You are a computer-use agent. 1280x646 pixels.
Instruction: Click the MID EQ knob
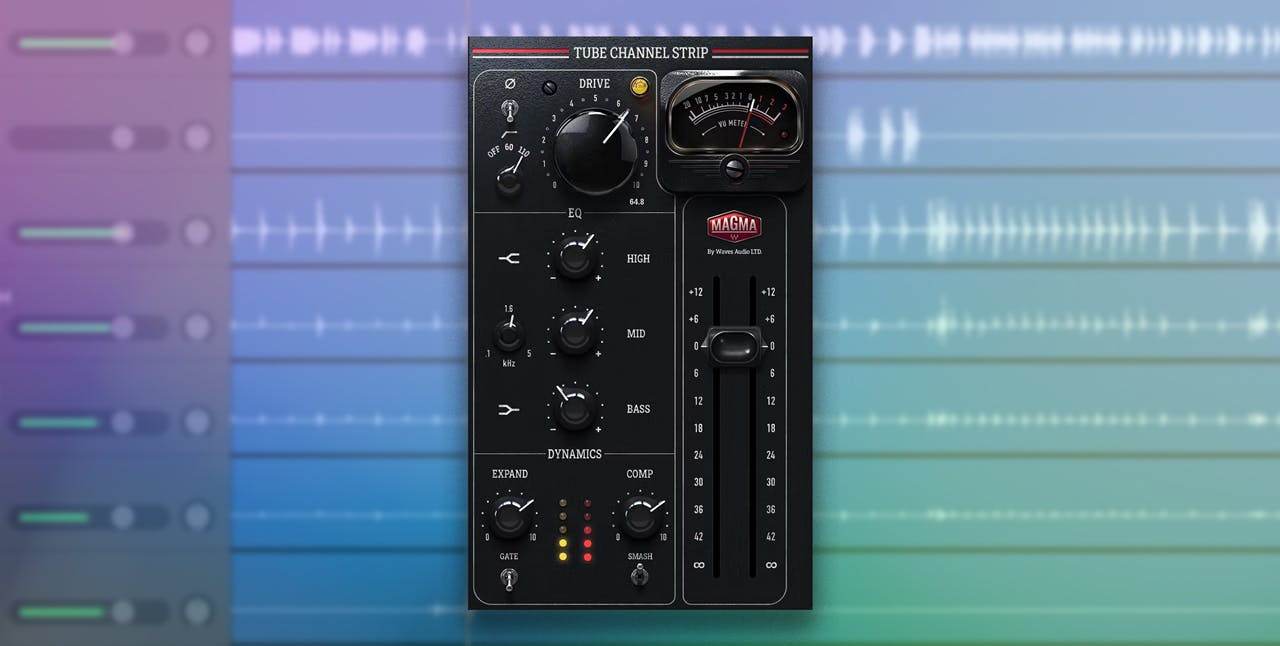[x=574, y=333]
